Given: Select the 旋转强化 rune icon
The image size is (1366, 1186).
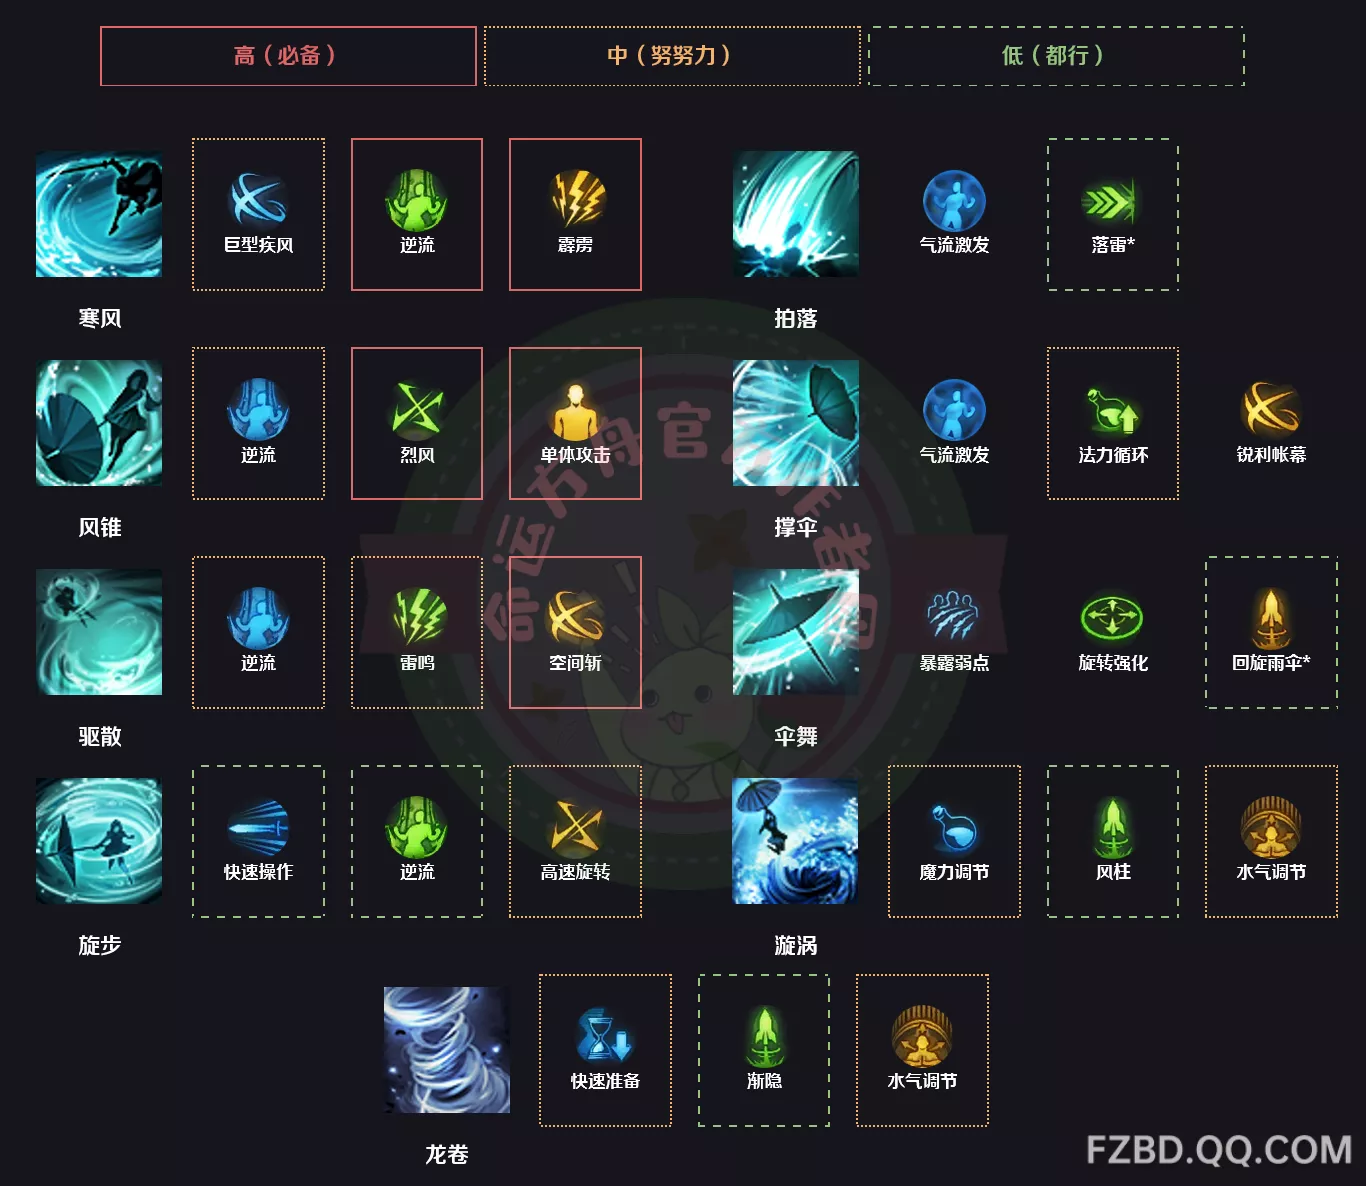Looking at the screenshot, I should coord(1112,617).
